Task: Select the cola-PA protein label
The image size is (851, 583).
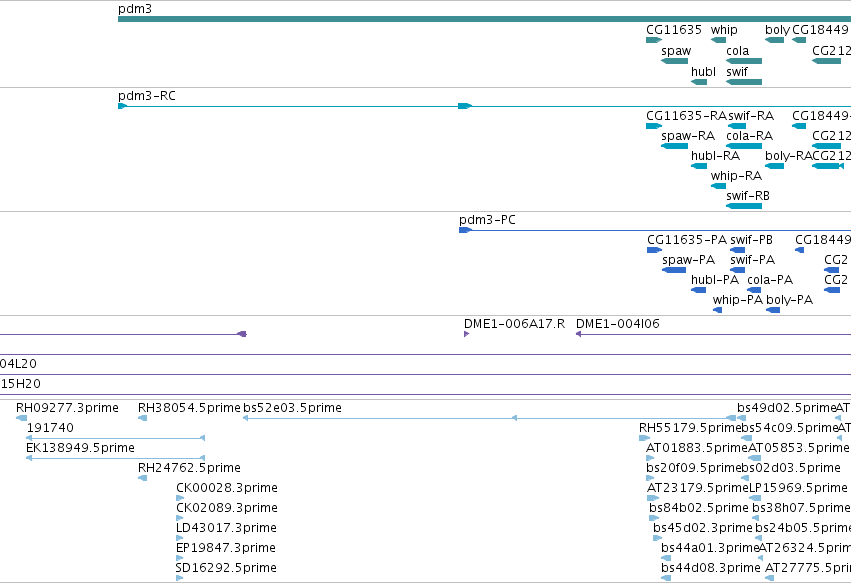Action: click(x=770, y=280)
